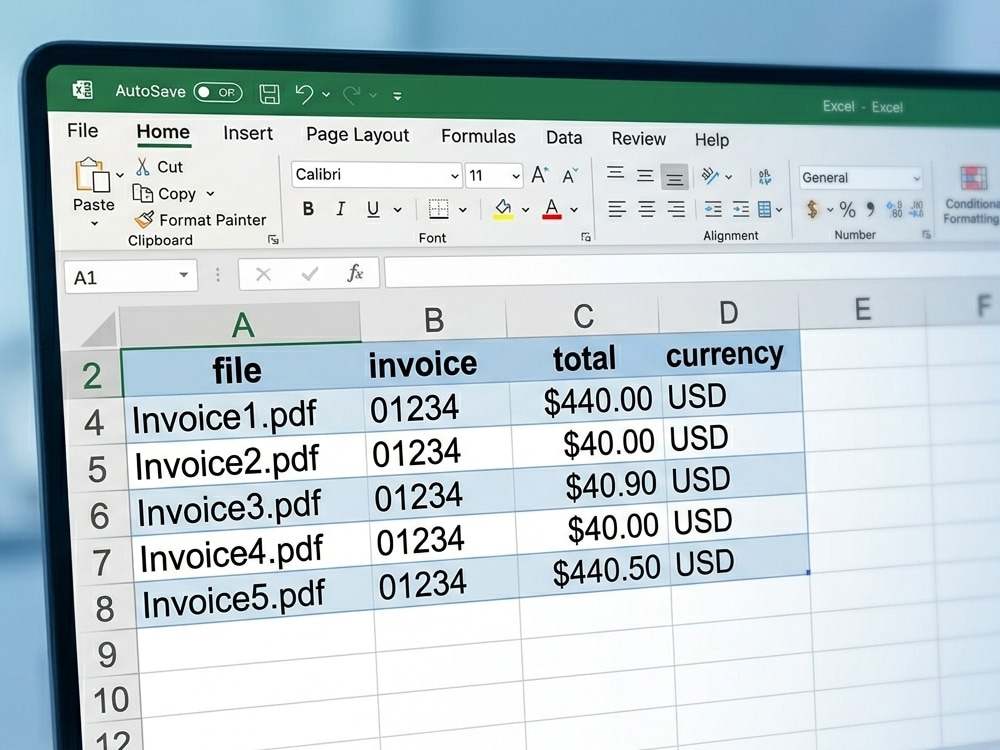Click the Insert Function fx icon

click(355, 274)
